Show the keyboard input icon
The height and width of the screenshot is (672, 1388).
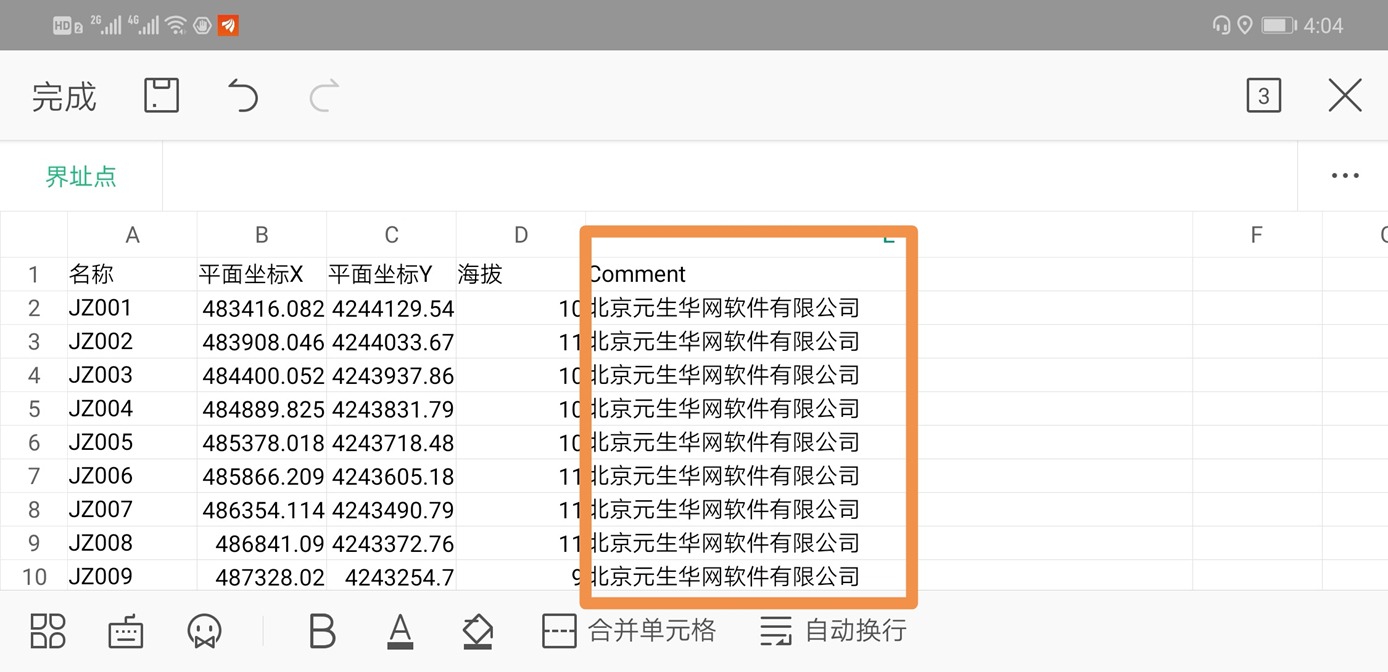(x=126, y=631)
